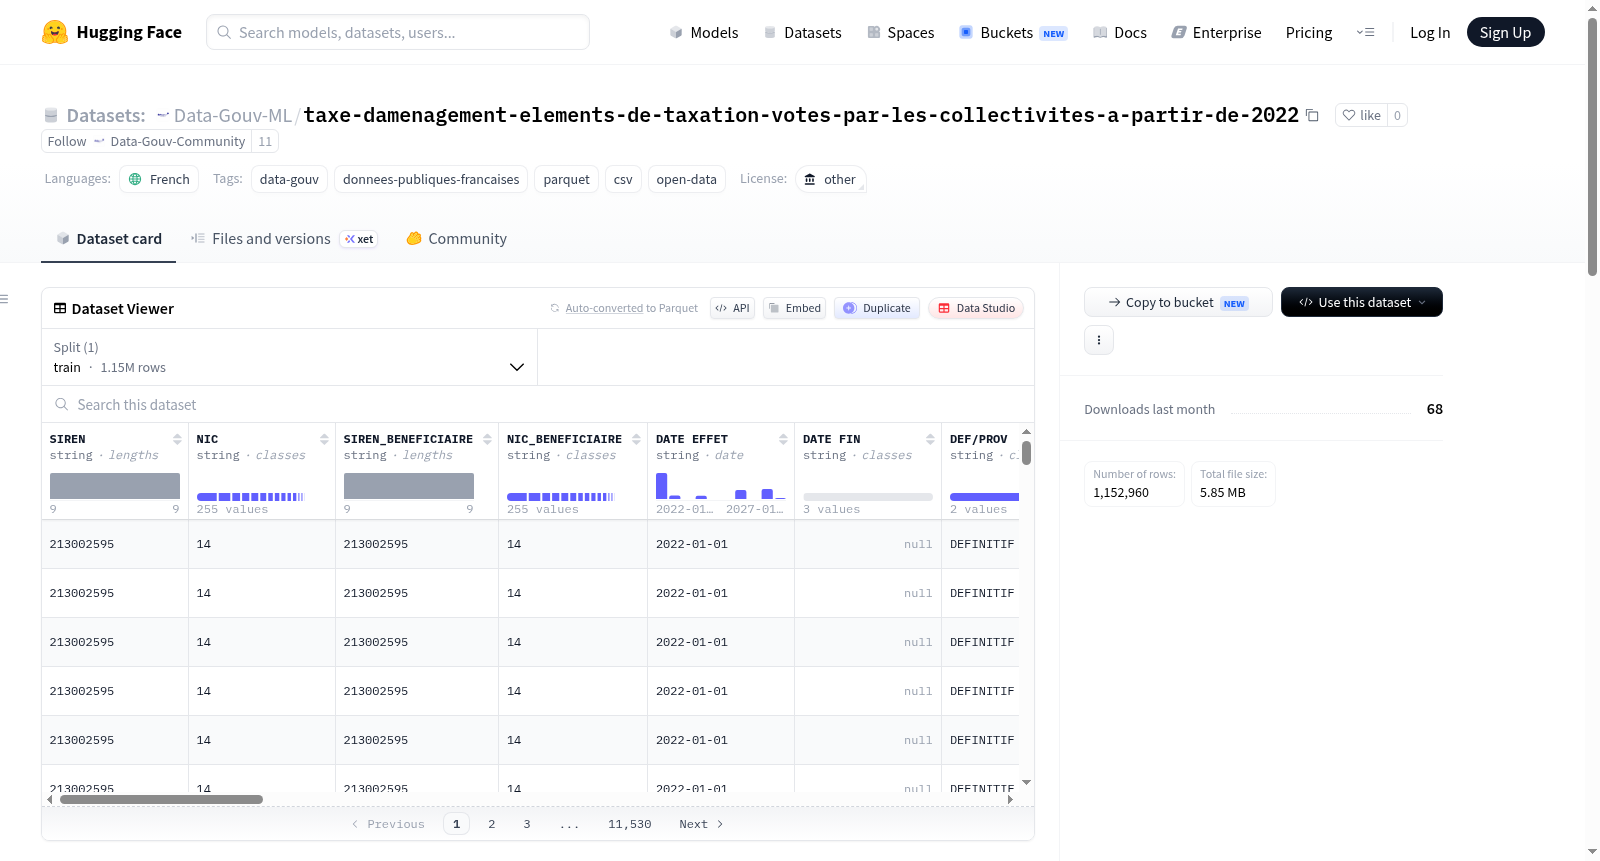This screenshot has height=861, width=1600.
Task: Follow the Data-Gouv-Community organization
Action: [146, 142]
